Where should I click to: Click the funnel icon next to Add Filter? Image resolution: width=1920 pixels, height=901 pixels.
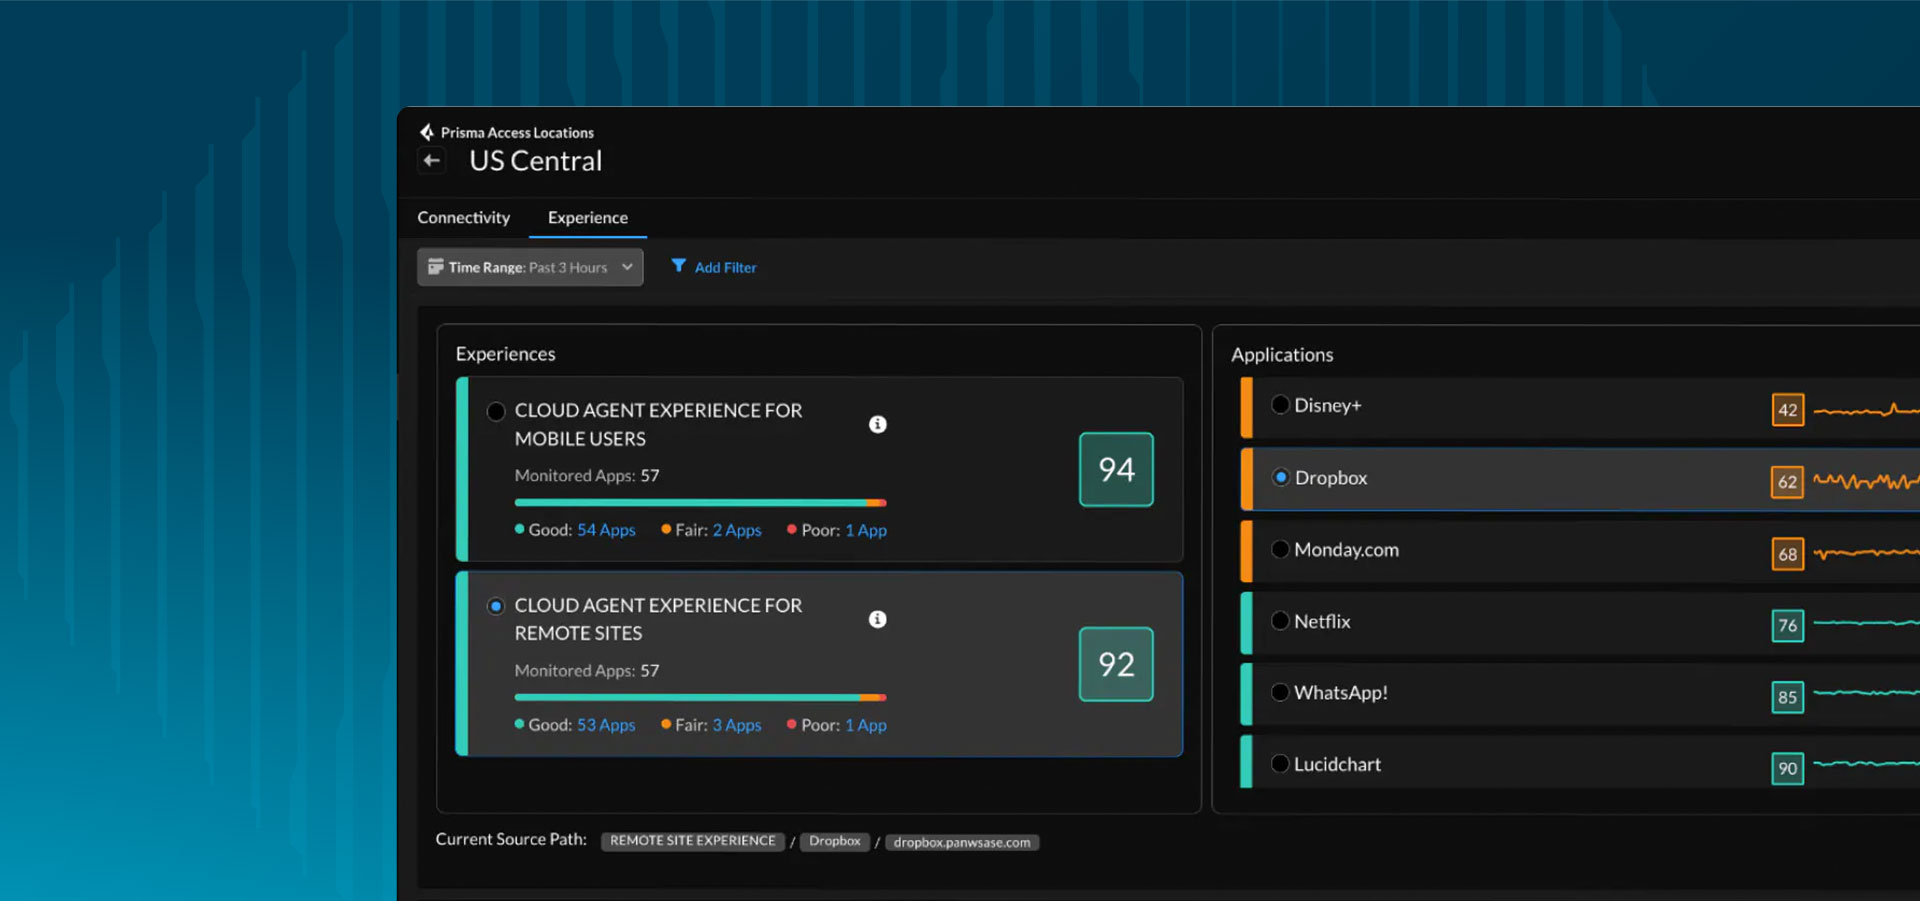(679, 267)
